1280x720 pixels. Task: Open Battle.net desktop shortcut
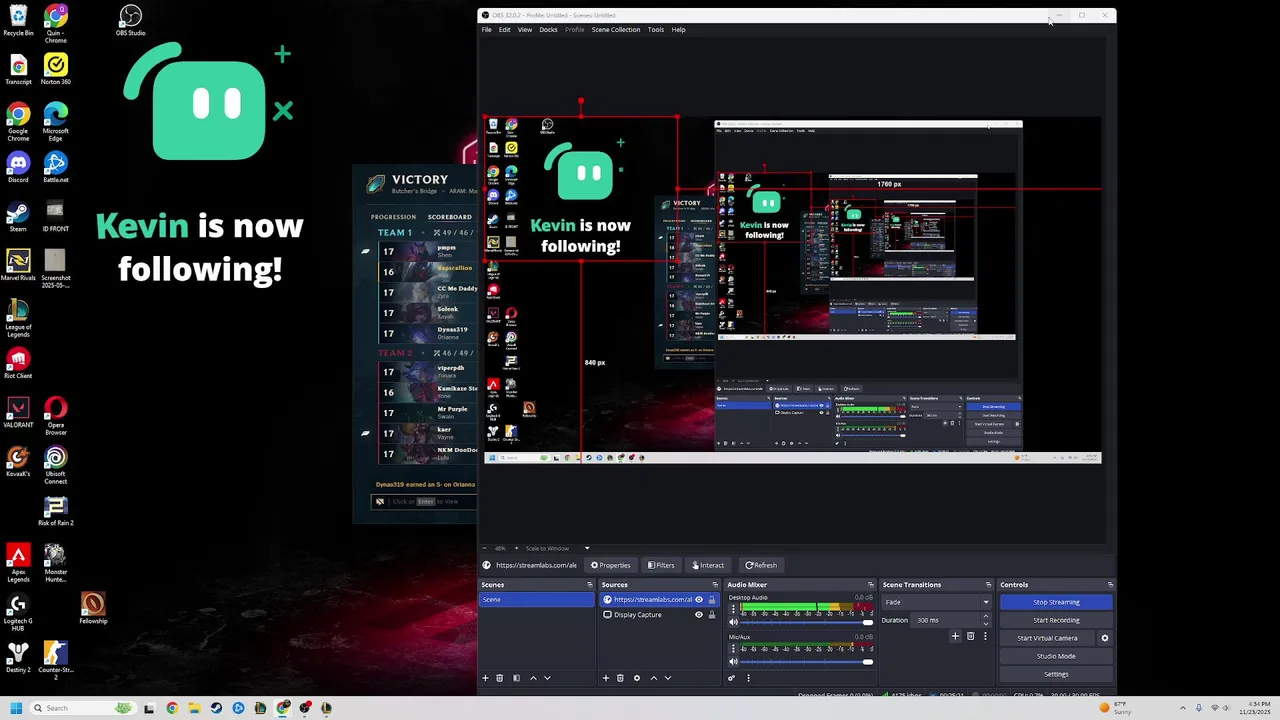coord(55,168)
